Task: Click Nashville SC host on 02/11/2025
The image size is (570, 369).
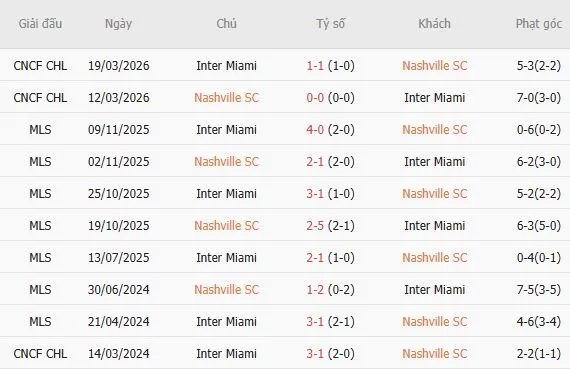Action: pyautogui.click(x=226, y=162)
